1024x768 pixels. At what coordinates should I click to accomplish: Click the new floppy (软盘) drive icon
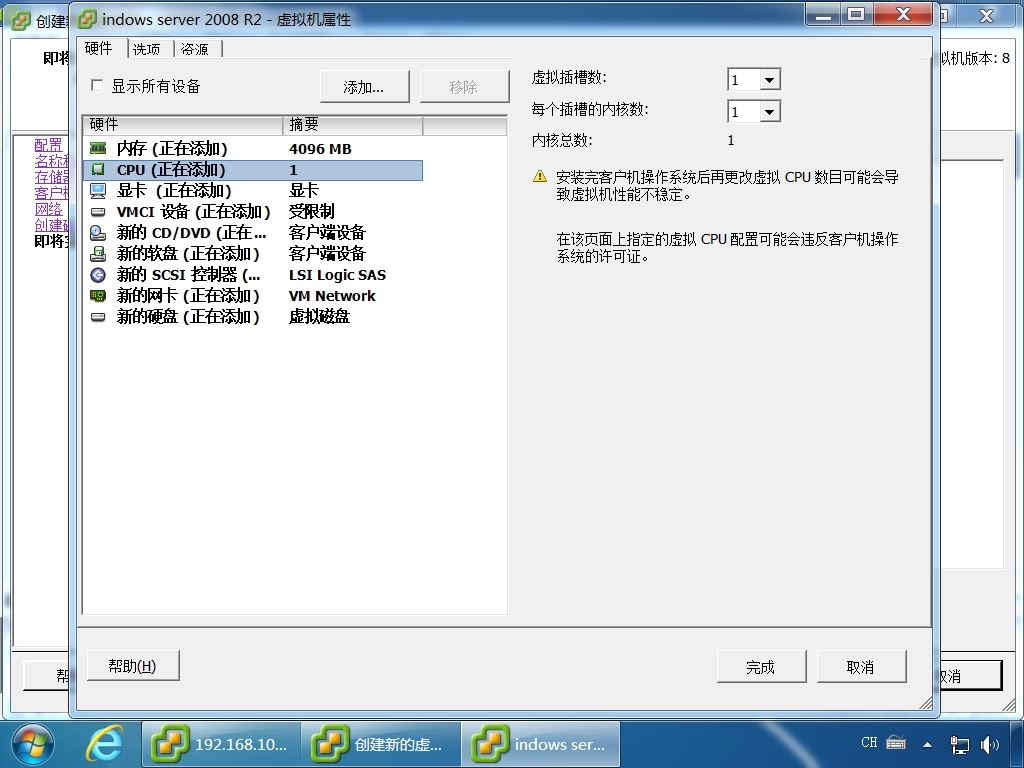pos(98,253)
